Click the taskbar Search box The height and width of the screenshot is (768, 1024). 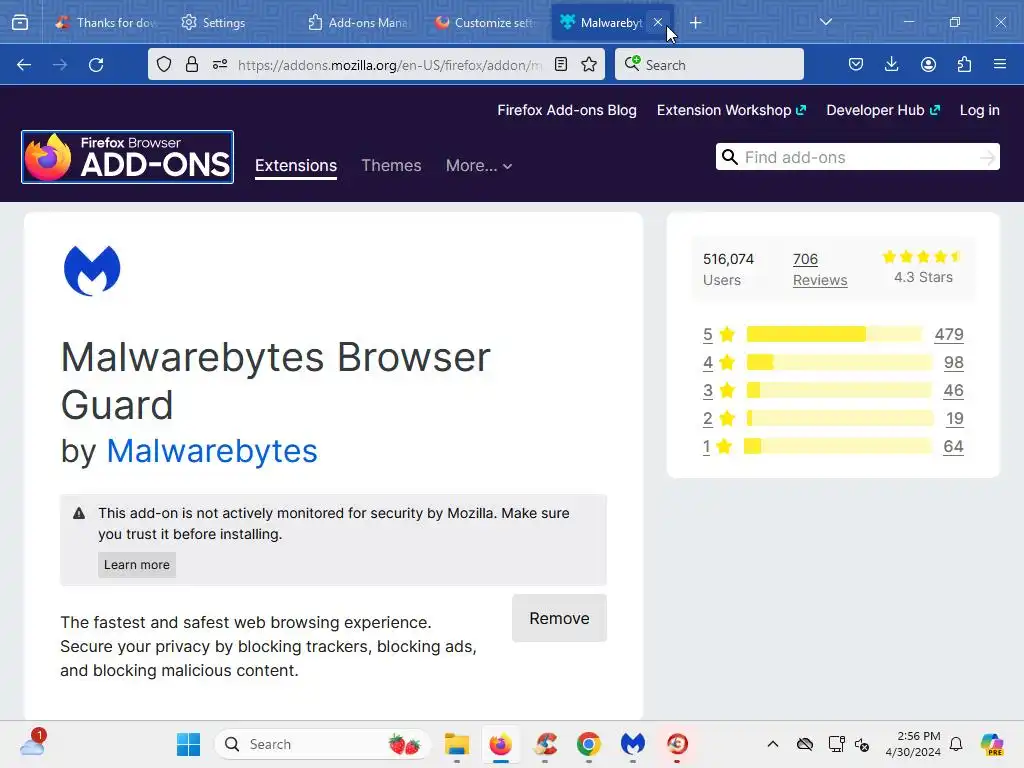(x=322, y=744)
